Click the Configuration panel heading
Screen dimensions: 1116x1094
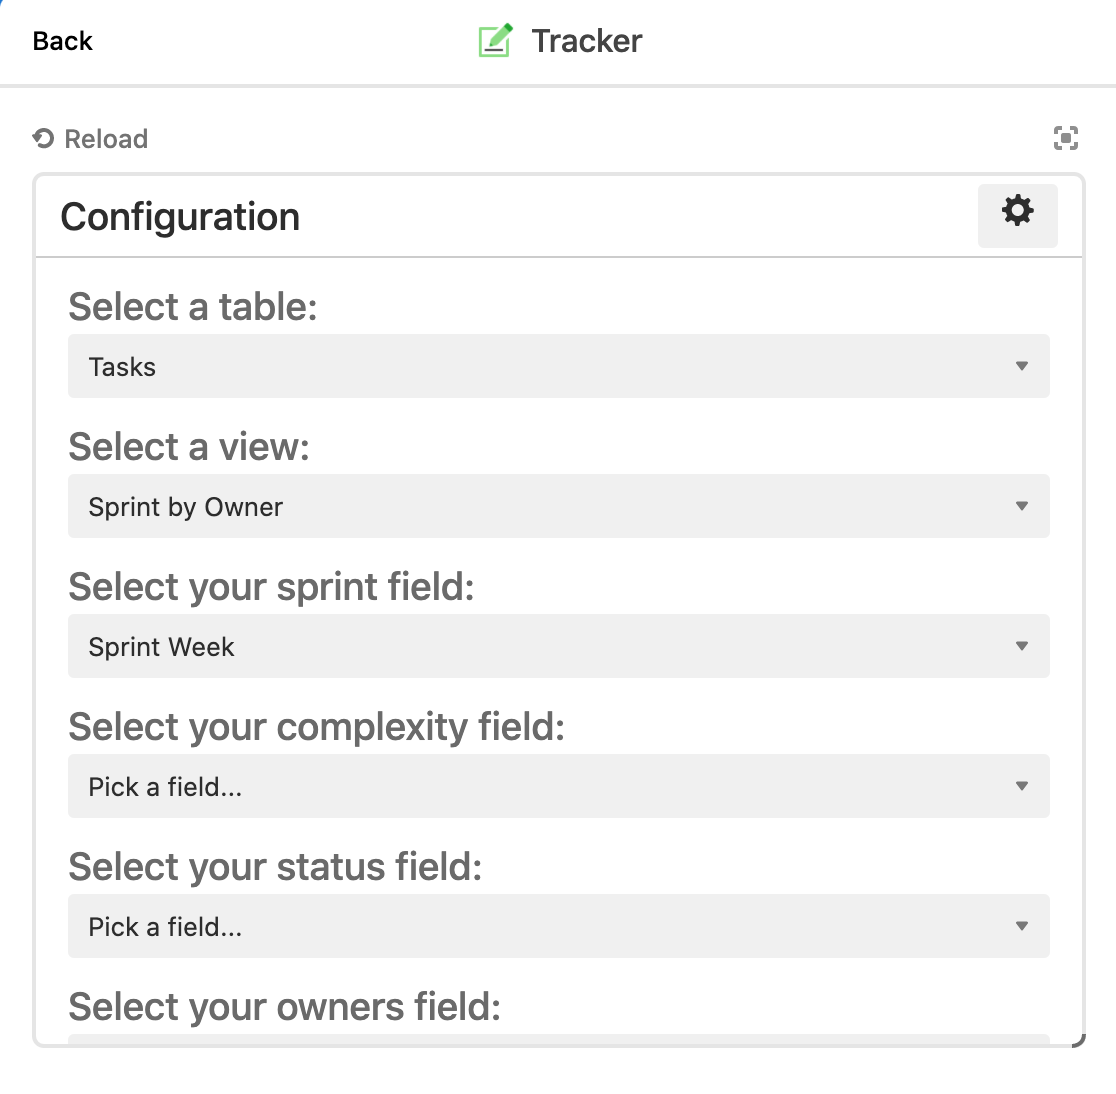(x=180, y=217)
